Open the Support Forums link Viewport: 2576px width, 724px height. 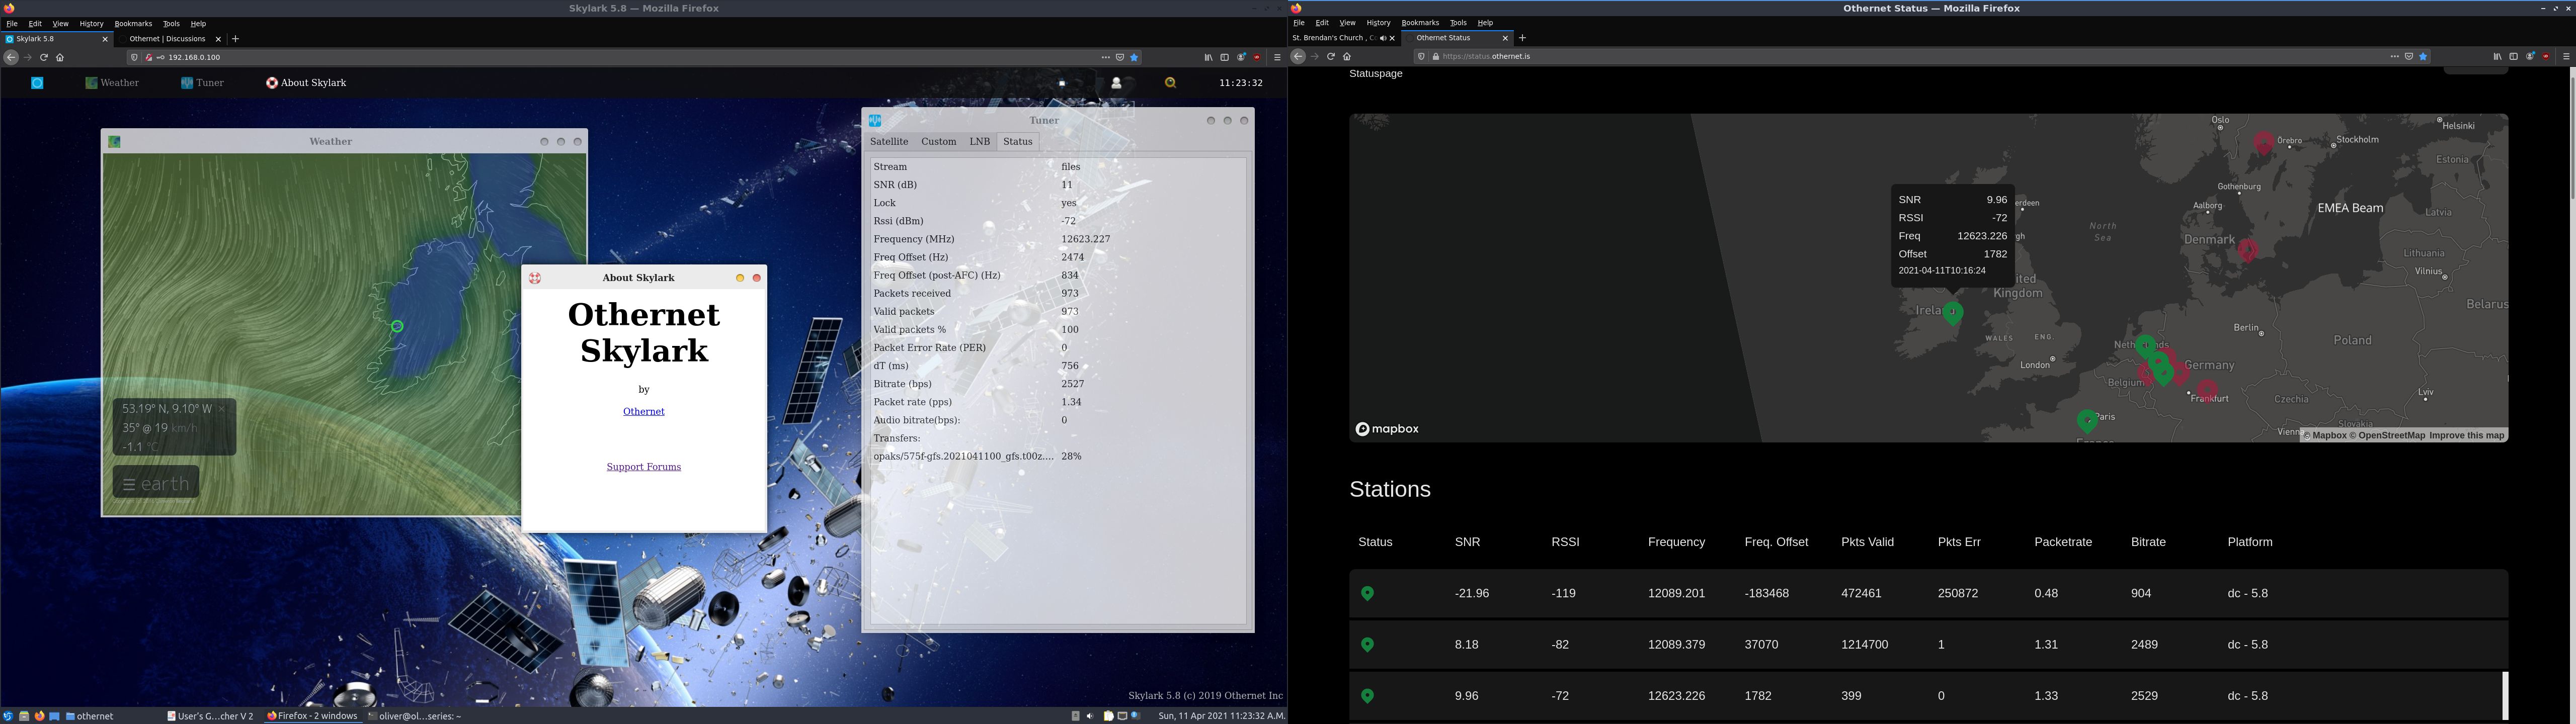coord(643,467)
